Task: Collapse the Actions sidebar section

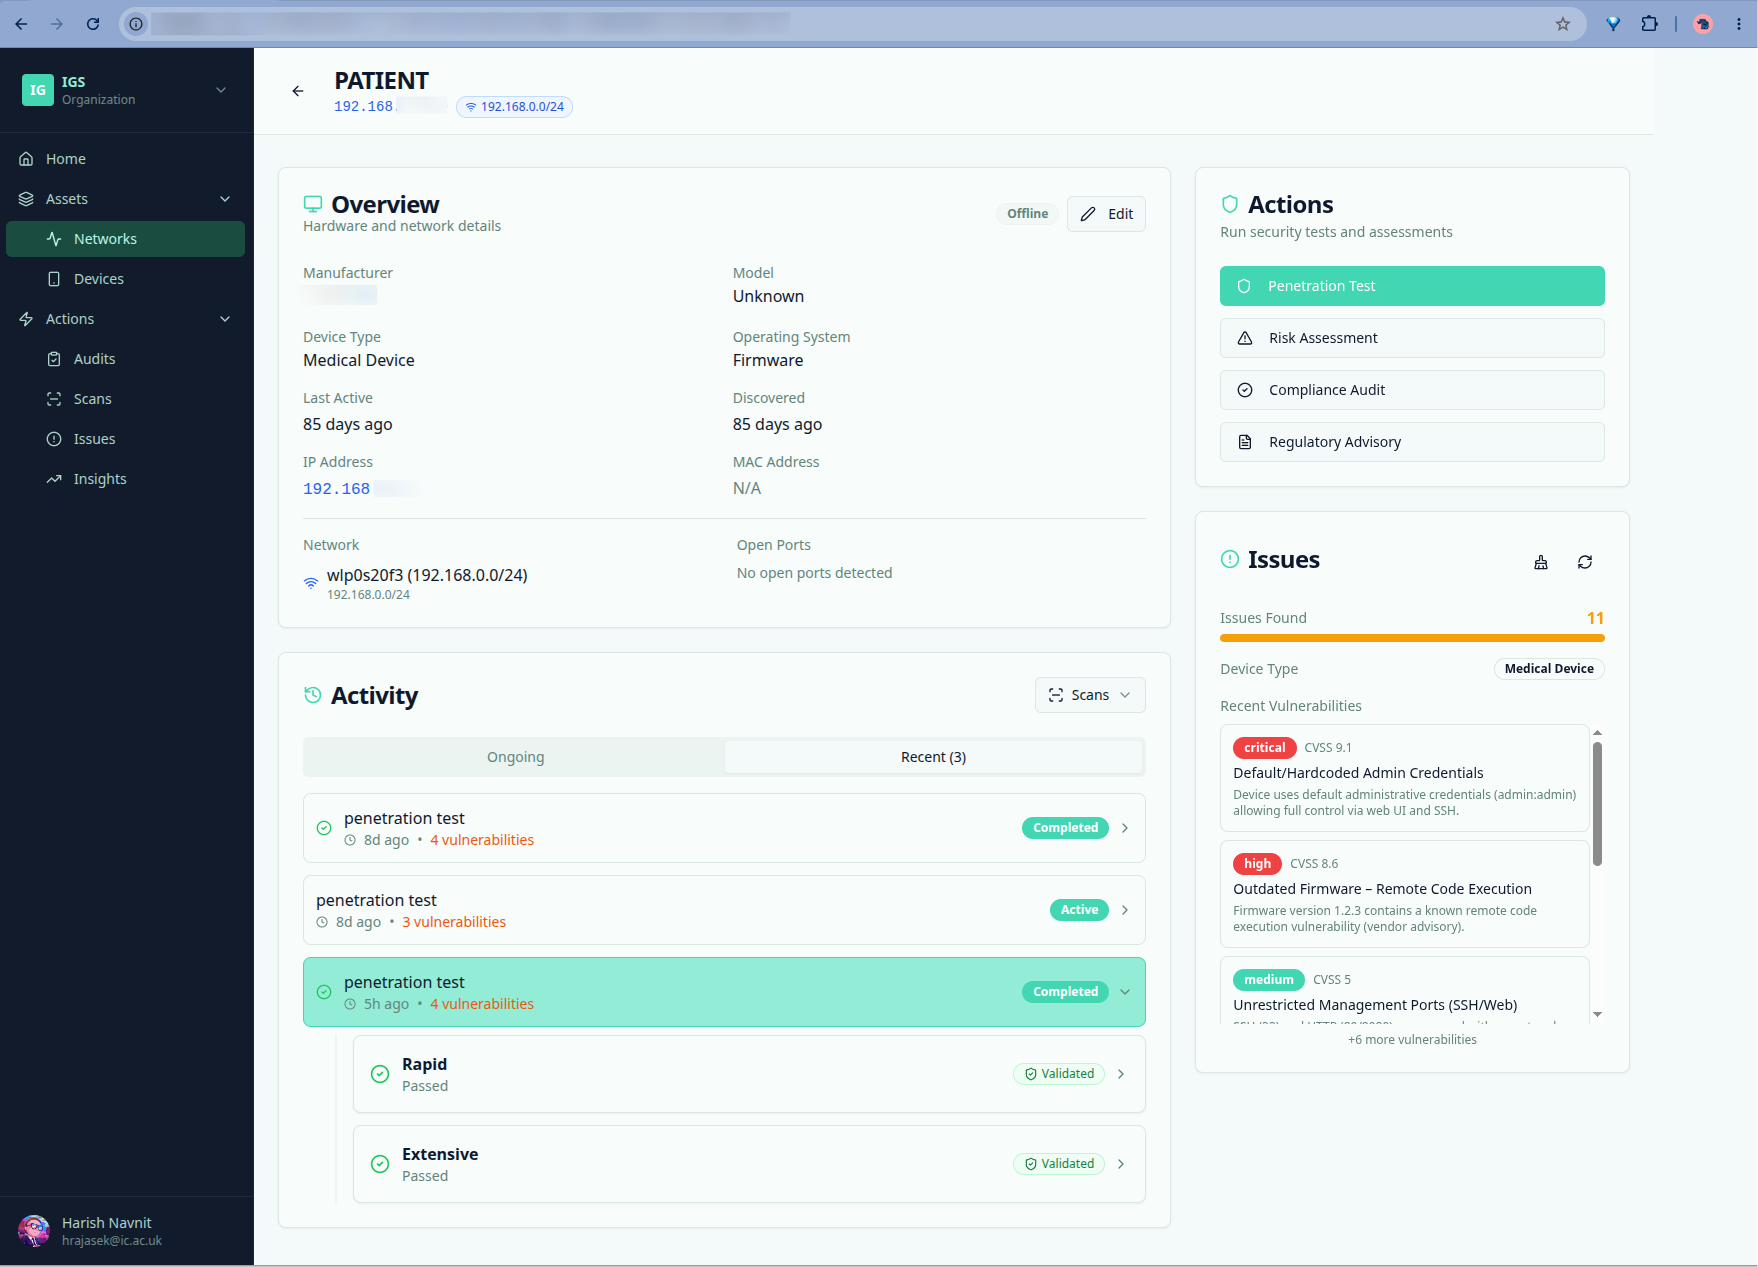Action: point(125,319)
